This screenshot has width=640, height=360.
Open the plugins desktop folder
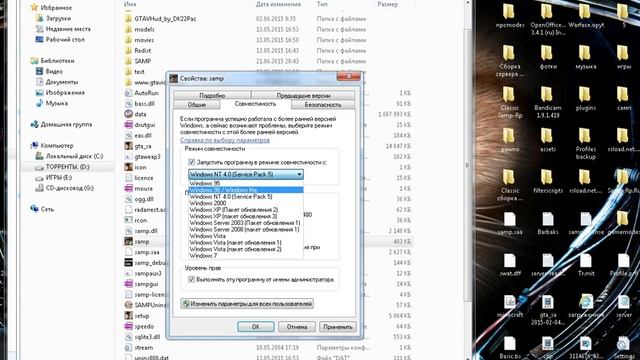click(x=586, y=98)
